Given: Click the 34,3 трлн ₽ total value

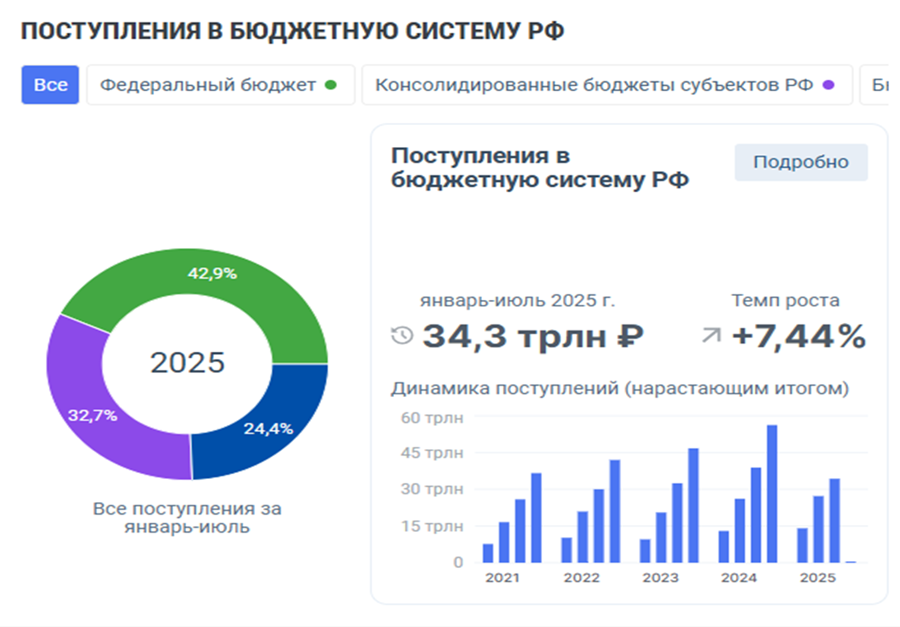Looking at the screenshot, I should point(532,337).
